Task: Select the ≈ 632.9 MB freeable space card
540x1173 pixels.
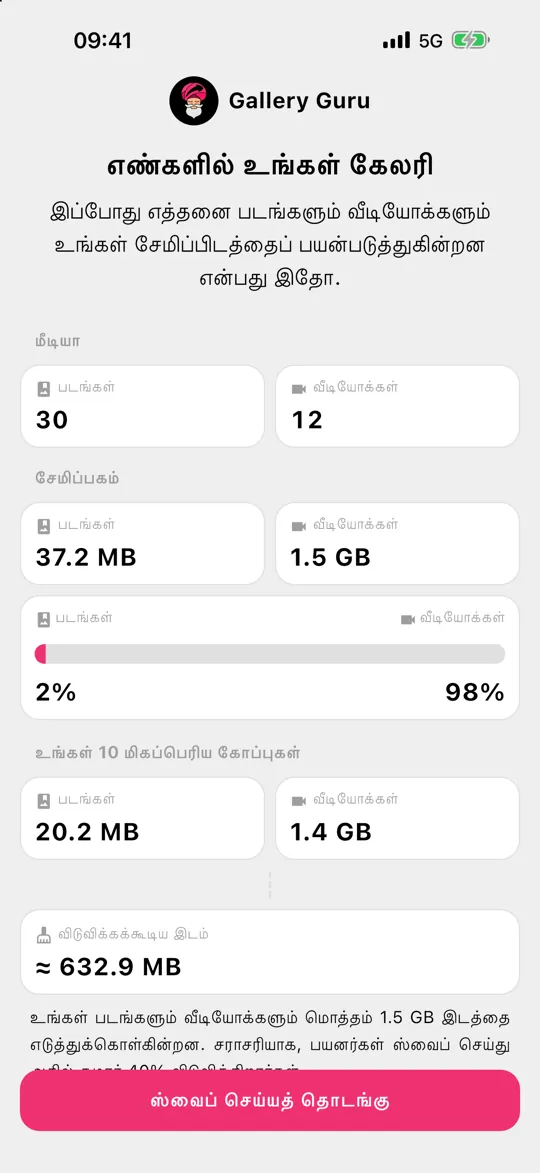Action: click(x=270, y=952)
